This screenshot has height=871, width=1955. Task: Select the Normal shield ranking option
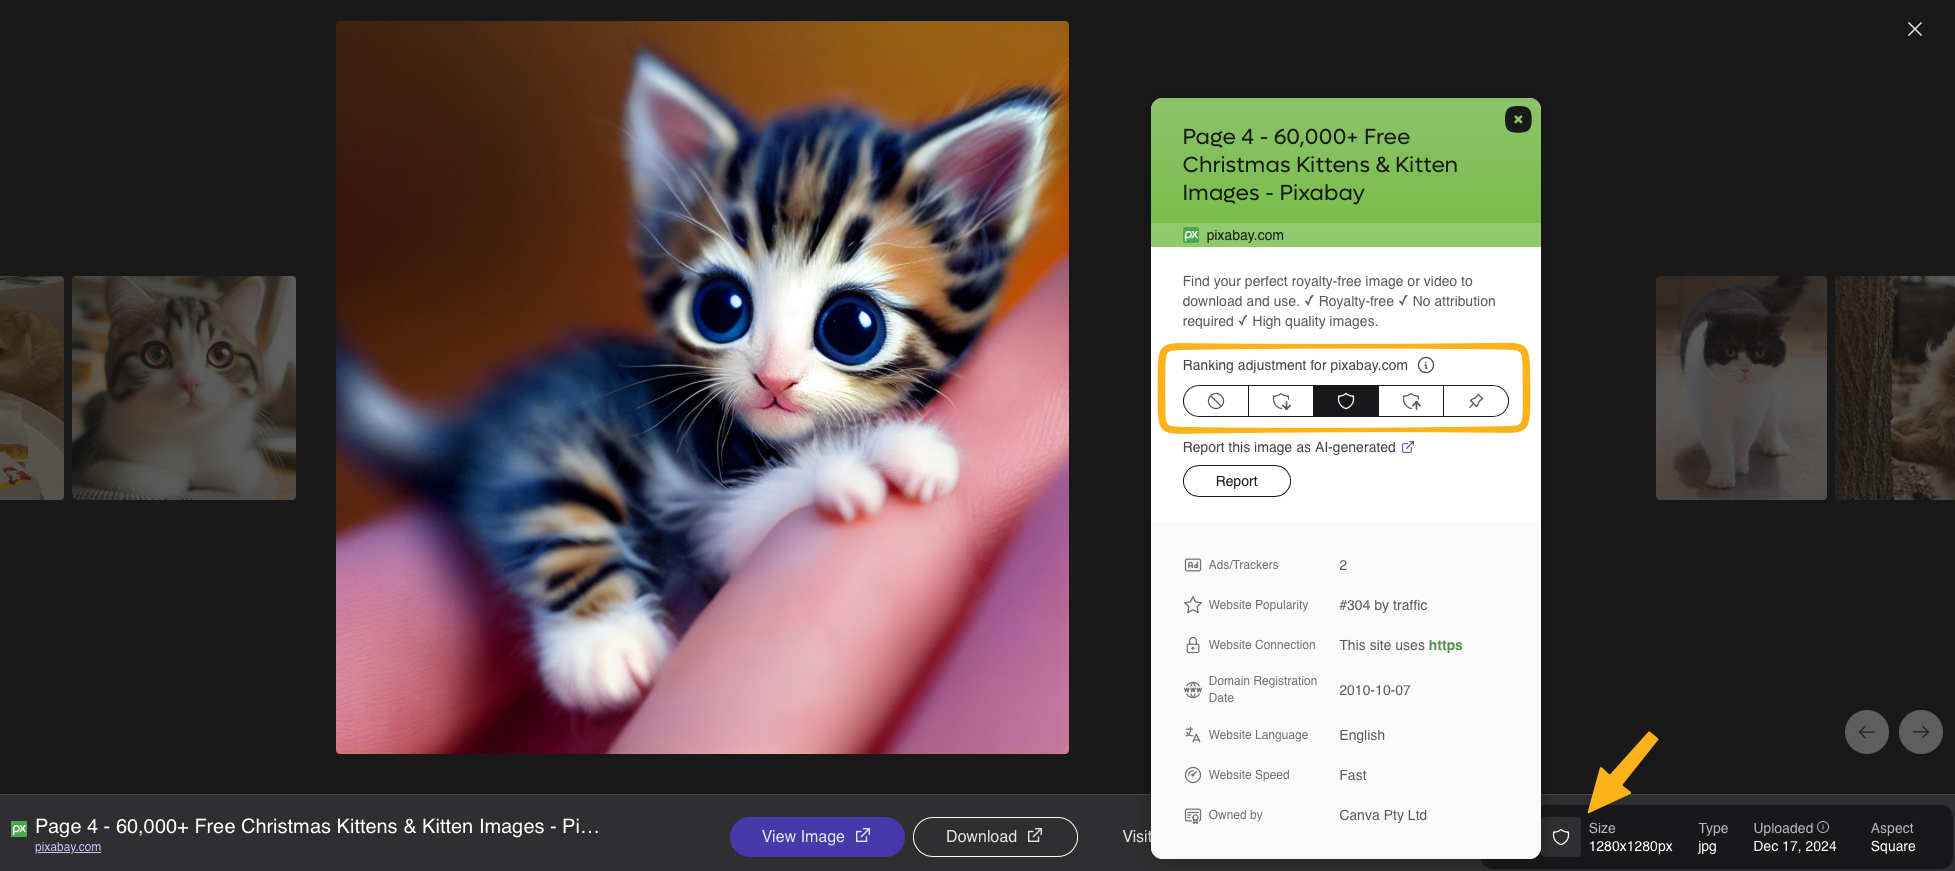(x=1346, y=401)
